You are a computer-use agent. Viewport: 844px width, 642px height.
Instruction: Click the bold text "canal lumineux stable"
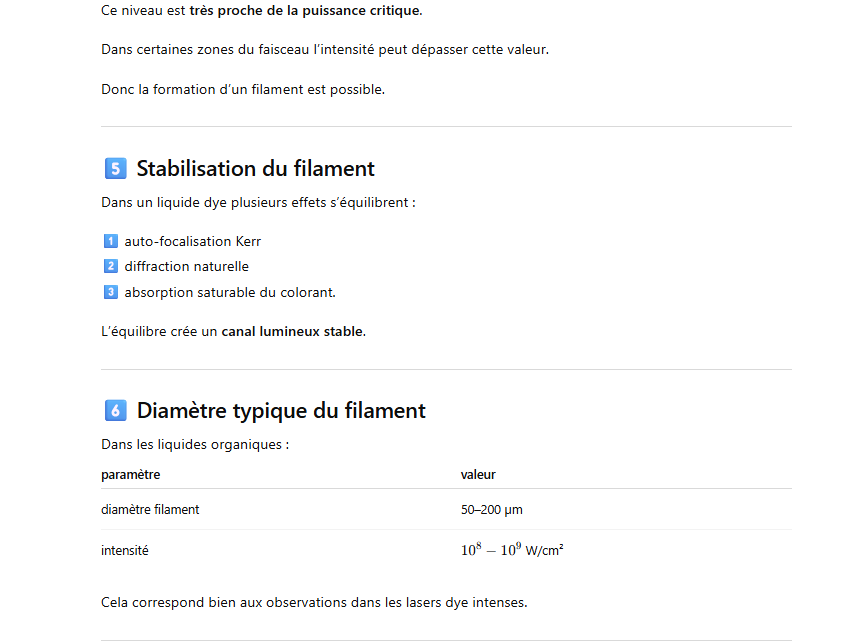pos(293,331)
